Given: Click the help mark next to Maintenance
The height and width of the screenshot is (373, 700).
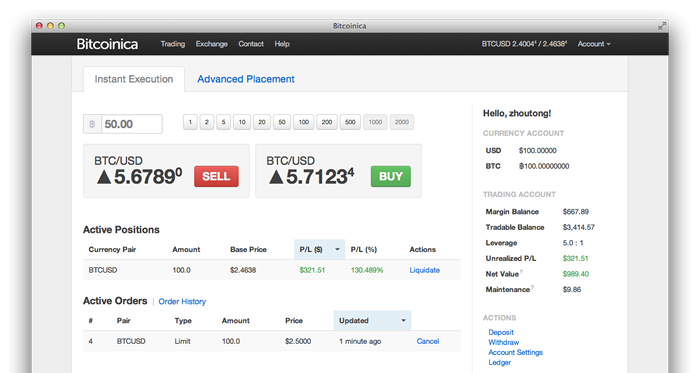Looking at the screenshot, I should pos(532,287).
